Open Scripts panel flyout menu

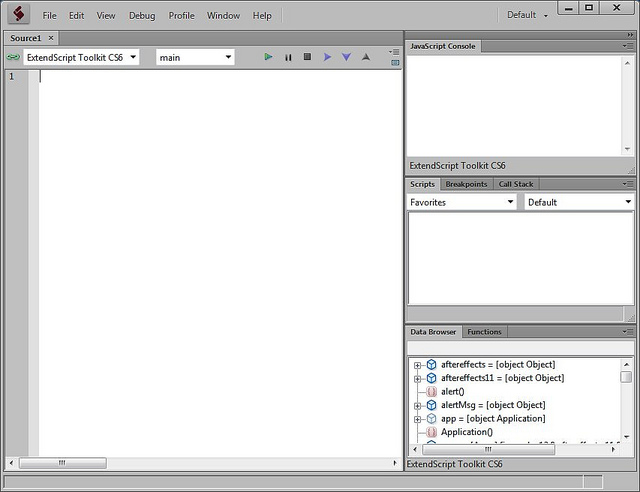click(x=628, y=184)
